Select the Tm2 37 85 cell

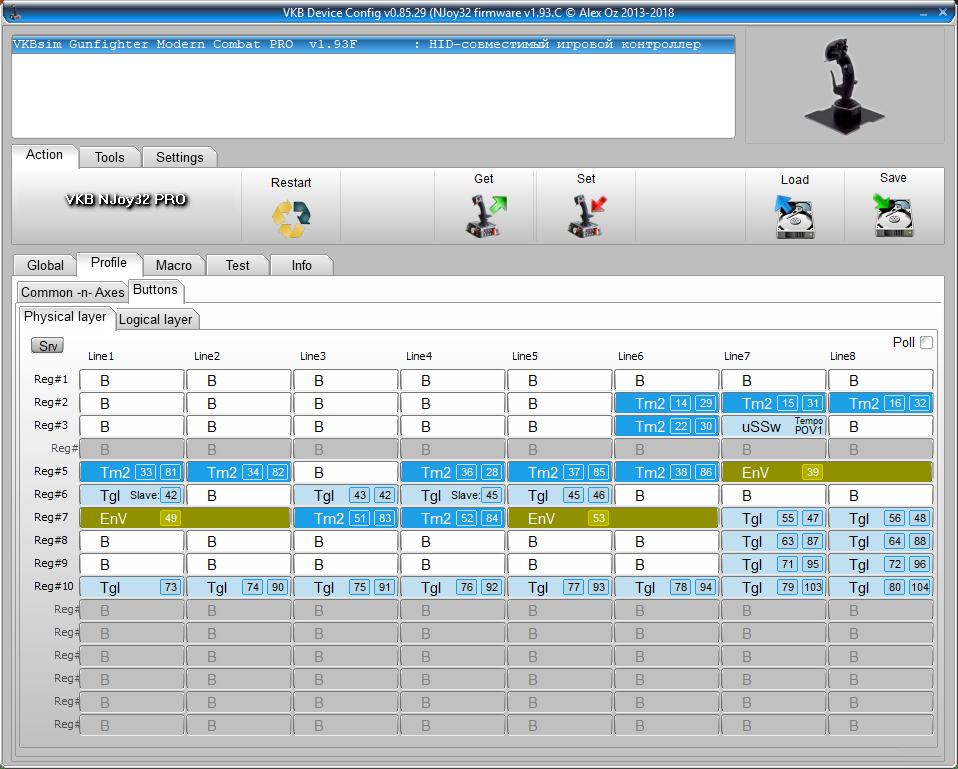(560, 472)
